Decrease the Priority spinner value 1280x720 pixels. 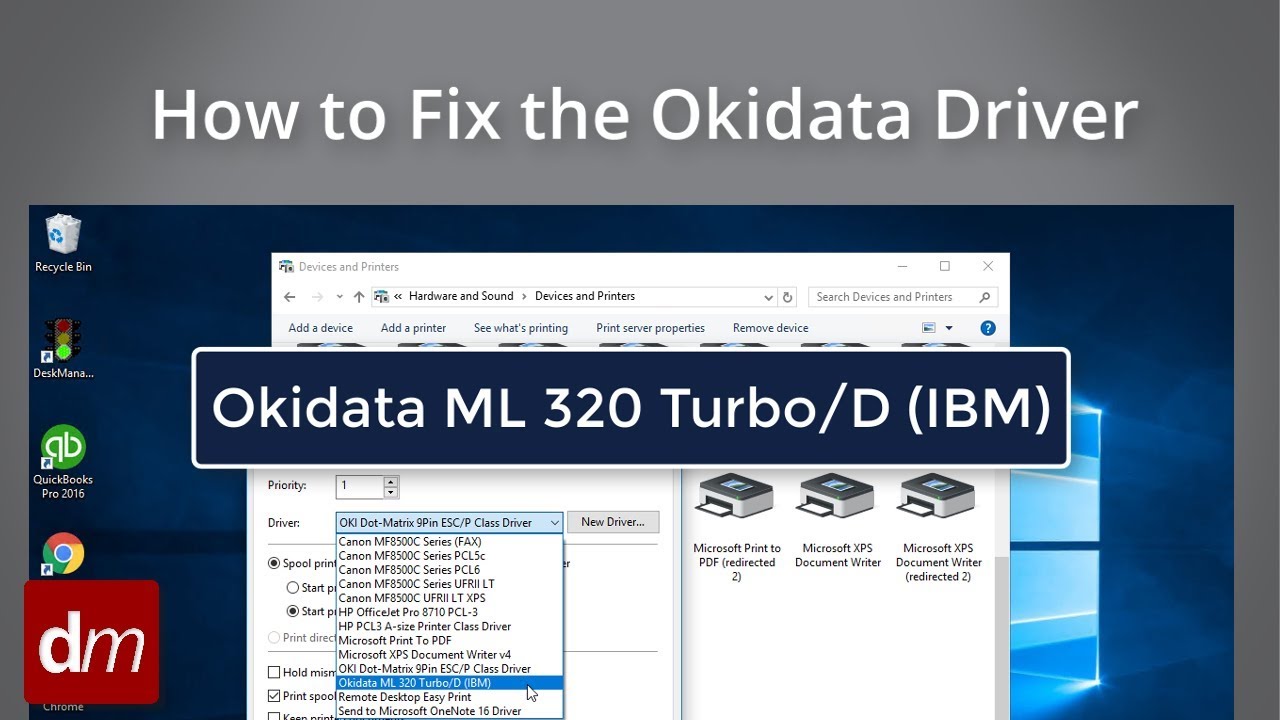(x=391, y=492)
